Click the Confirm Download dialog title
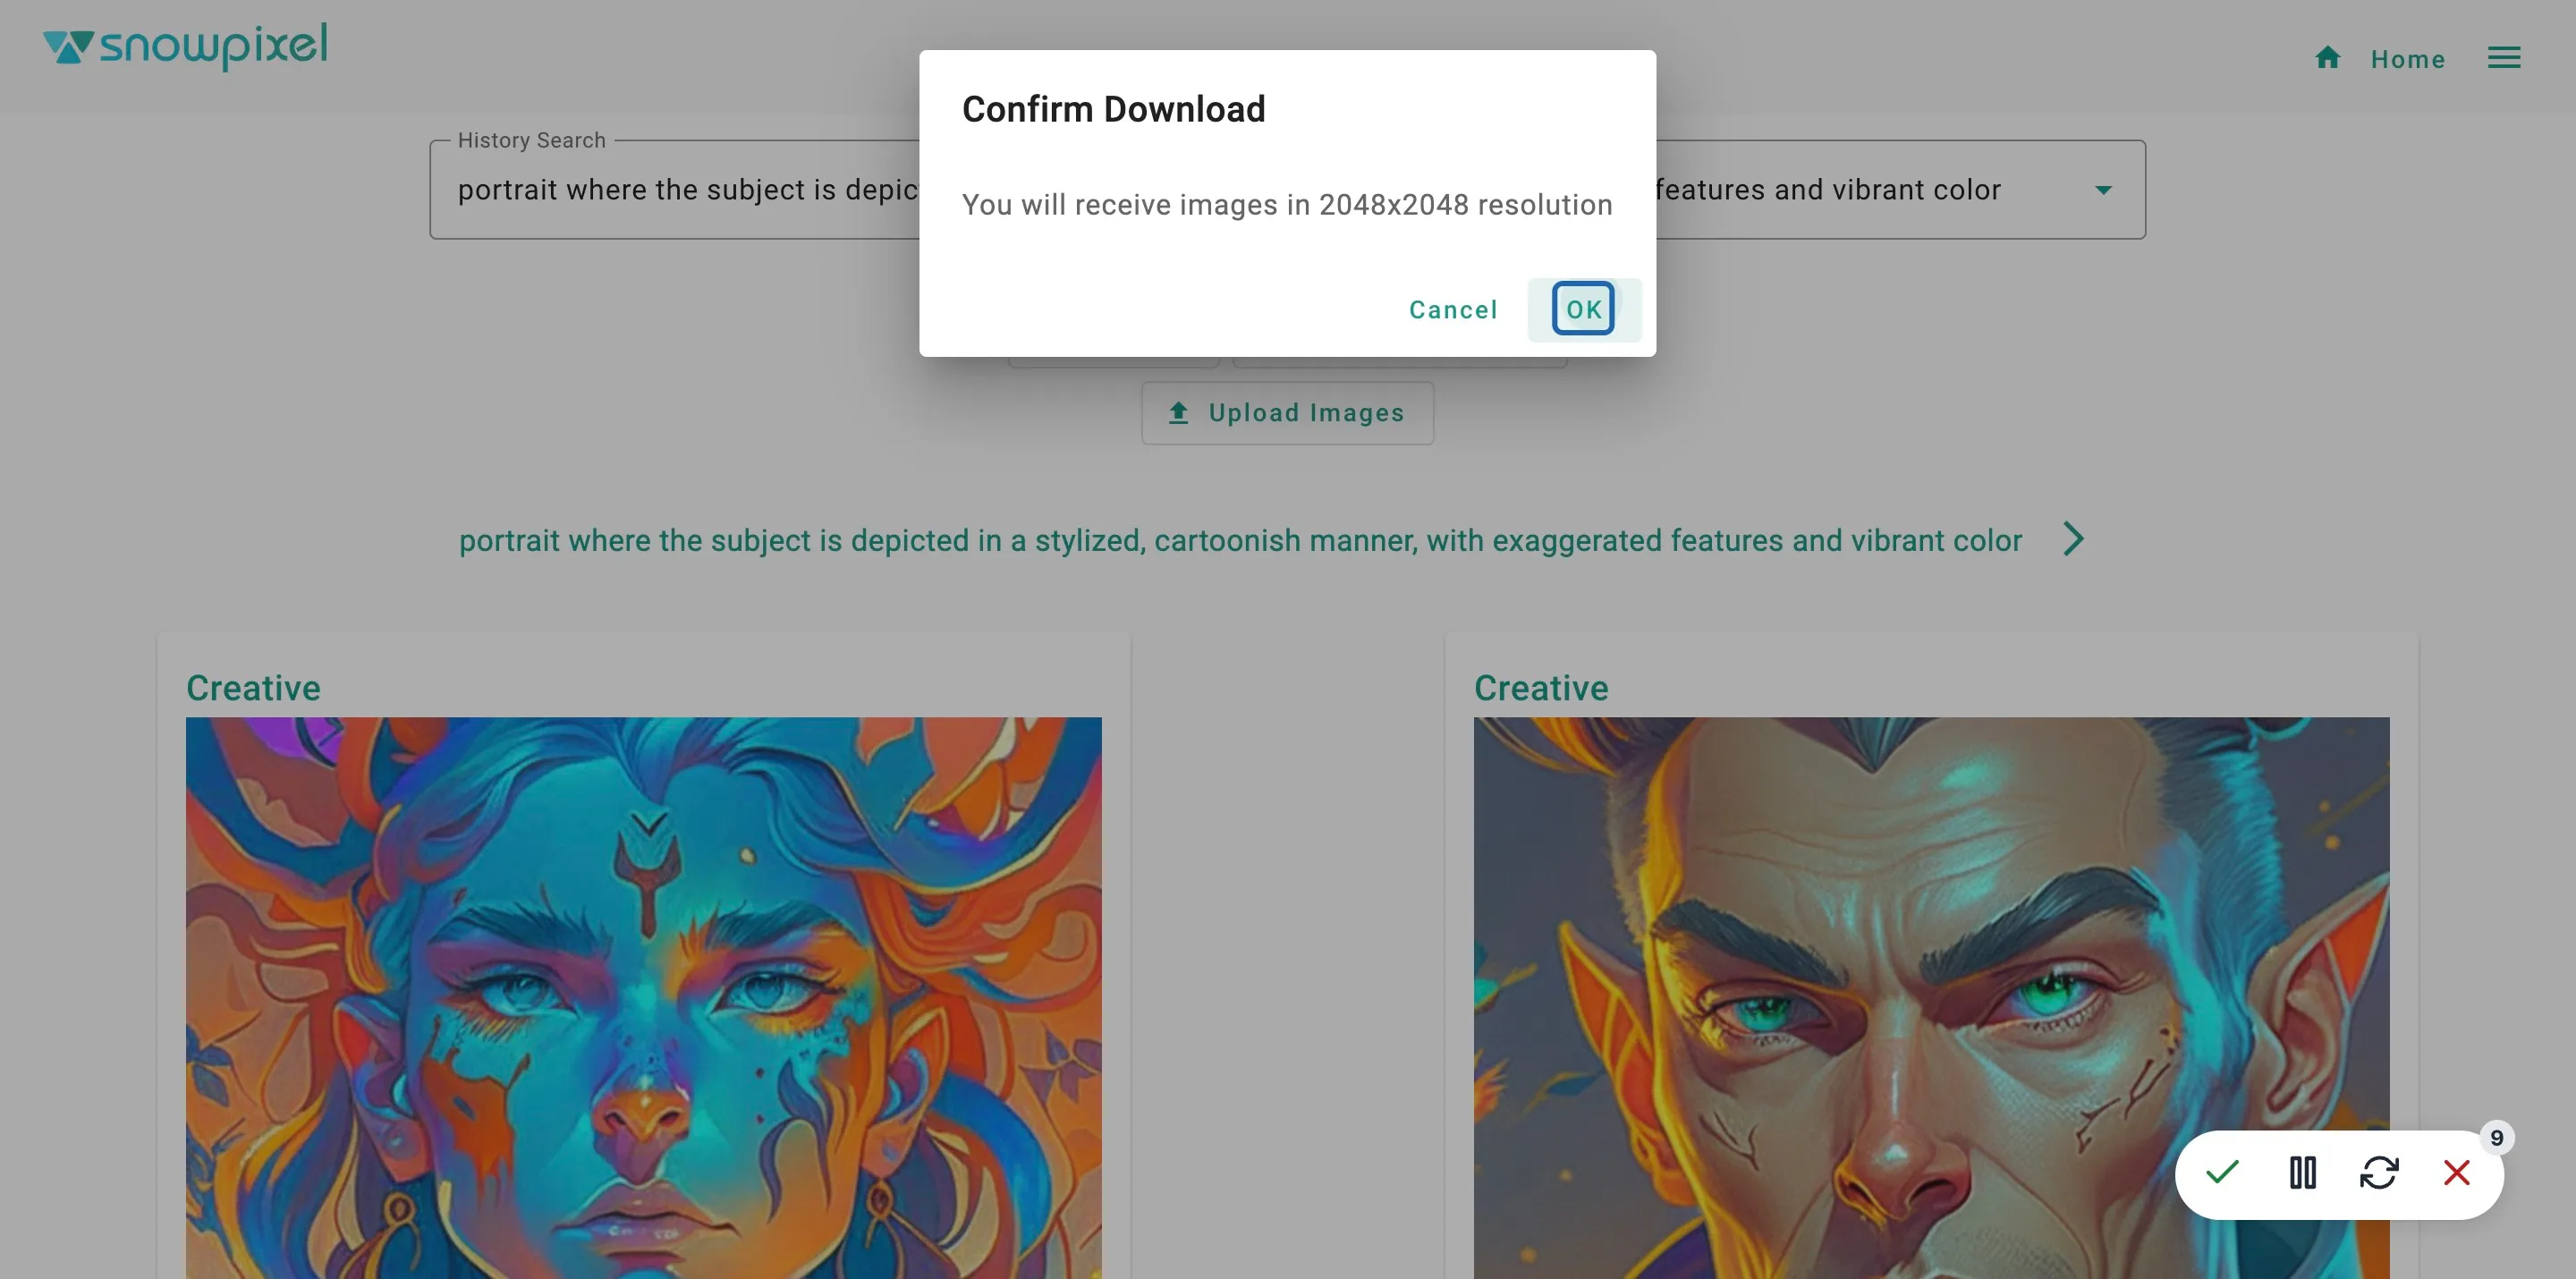Screen dimensions: 2576x1279 coord(1113,109)
